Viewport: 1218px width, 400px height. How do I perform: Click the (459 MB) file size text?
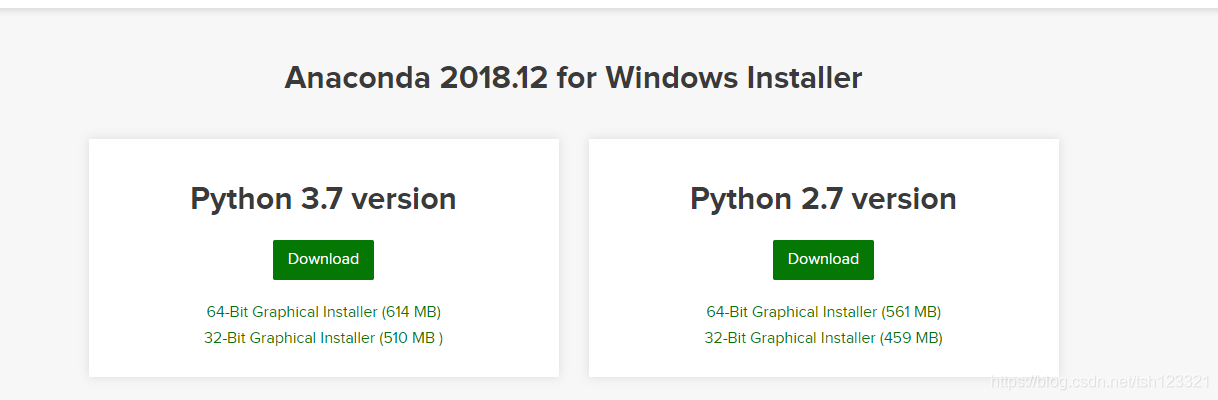click(x=911, y=338)
